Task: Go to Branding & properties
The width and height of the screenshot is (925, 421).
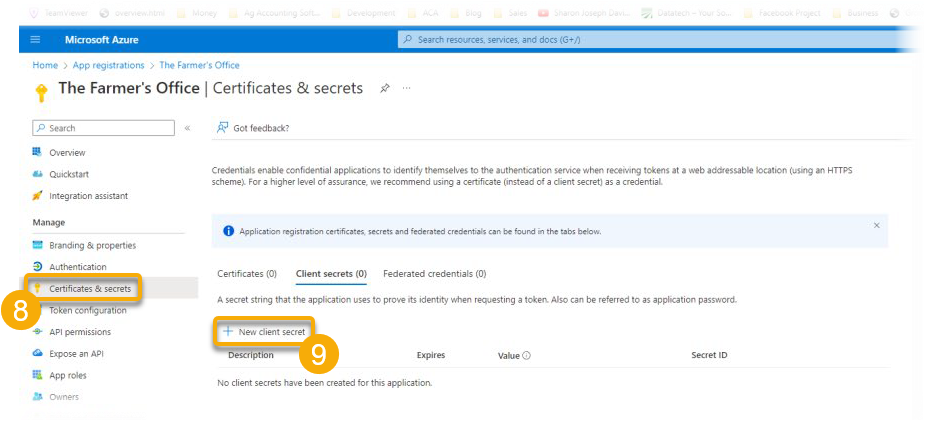Action: pyautogui.click(x=92, y=245)
